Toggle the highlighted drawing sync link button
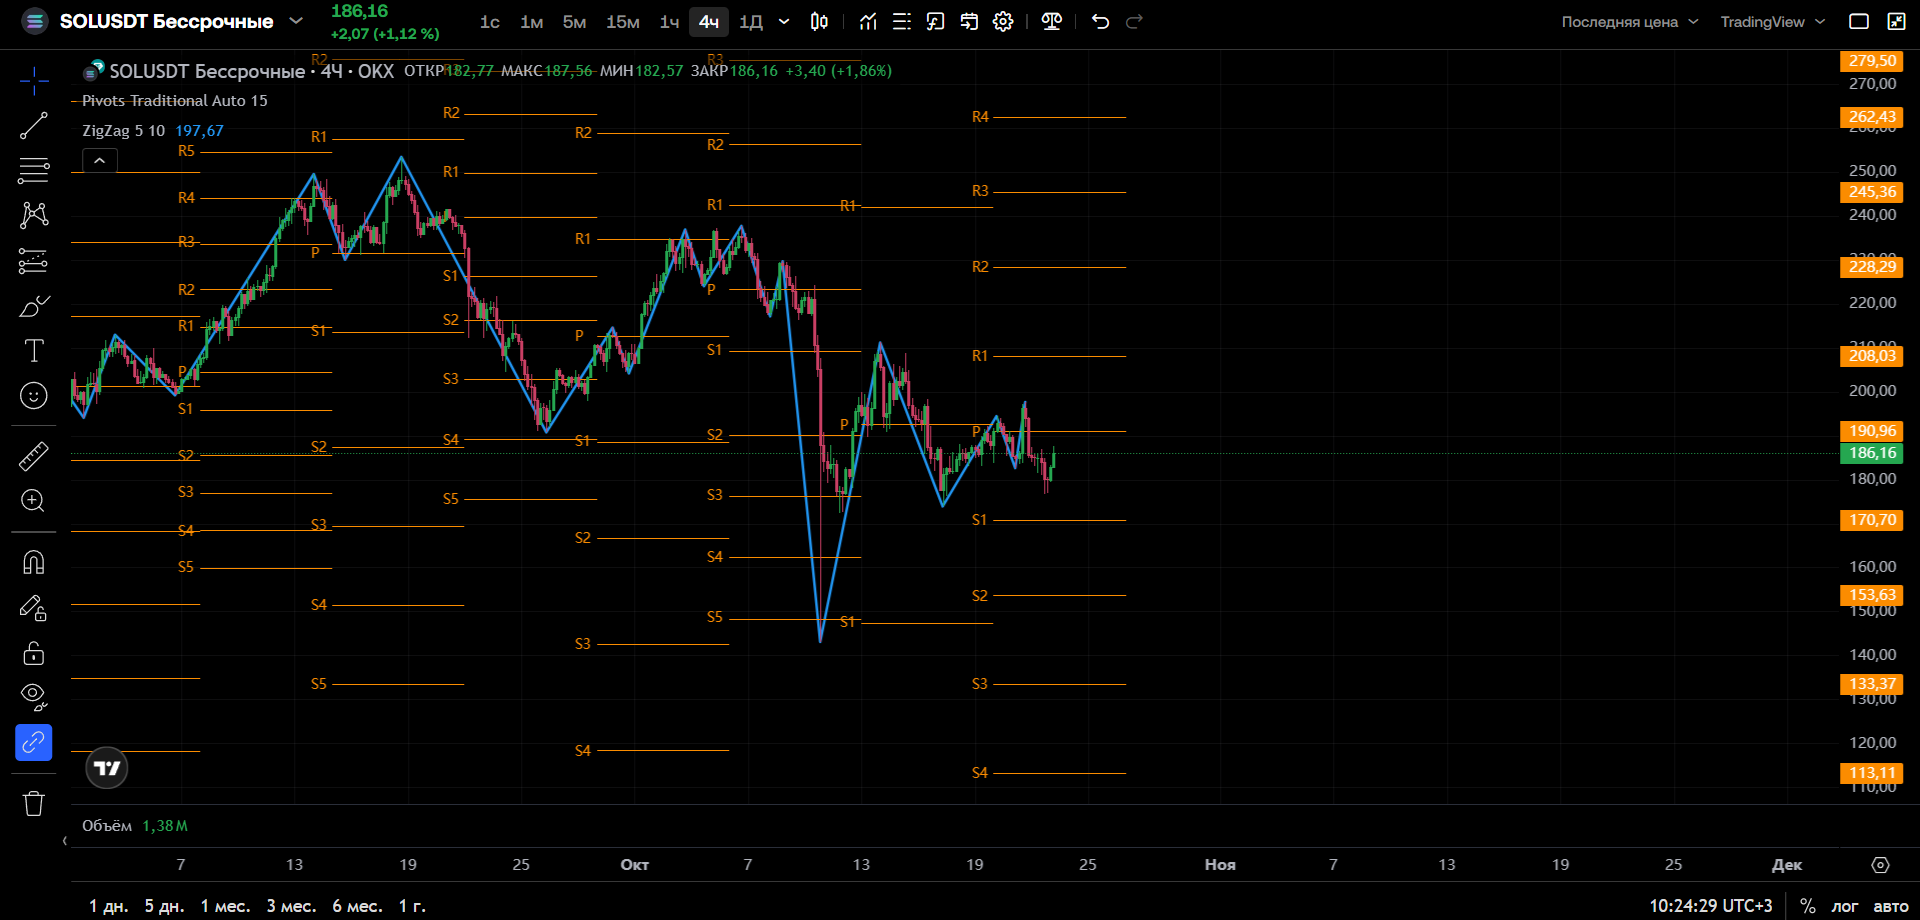Image resolution: width=1920 pixels, height=920 pixels. click(34, 743)
